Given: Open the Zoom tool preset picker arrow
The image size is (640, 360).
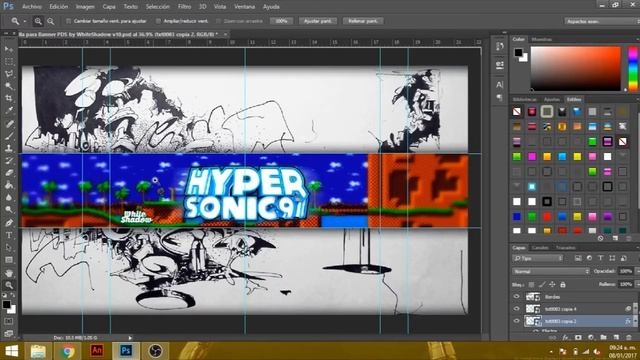Looking at the screenshot, I should click(24, 21).
